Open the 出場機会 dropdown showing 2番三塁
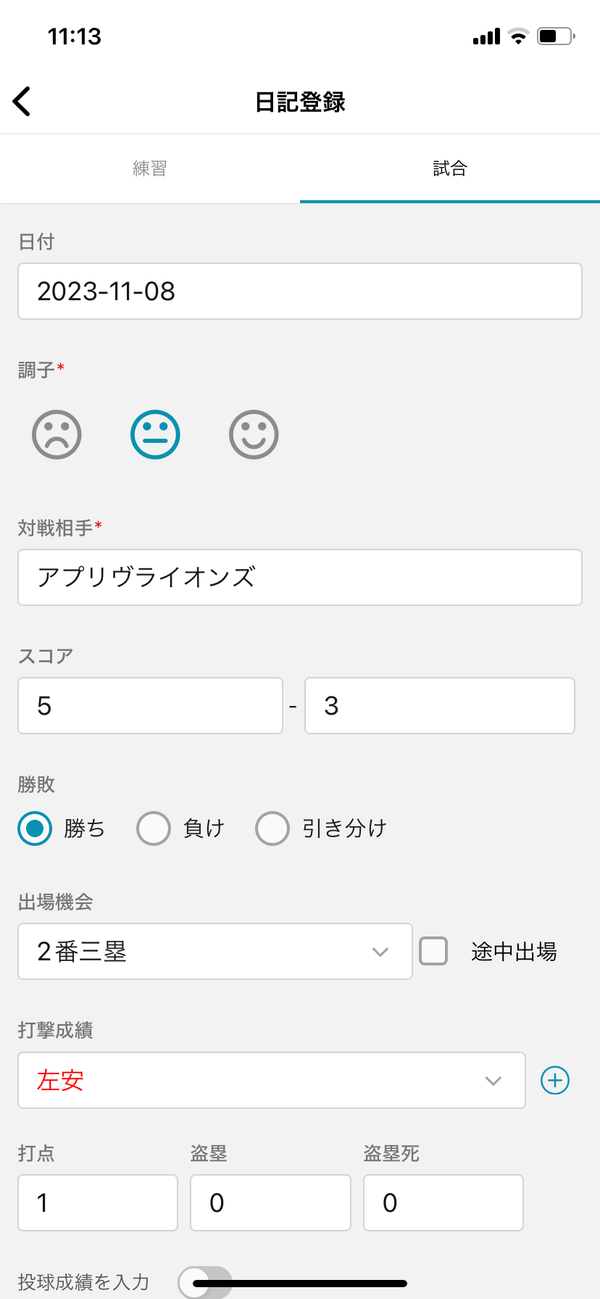 (215, 951)
